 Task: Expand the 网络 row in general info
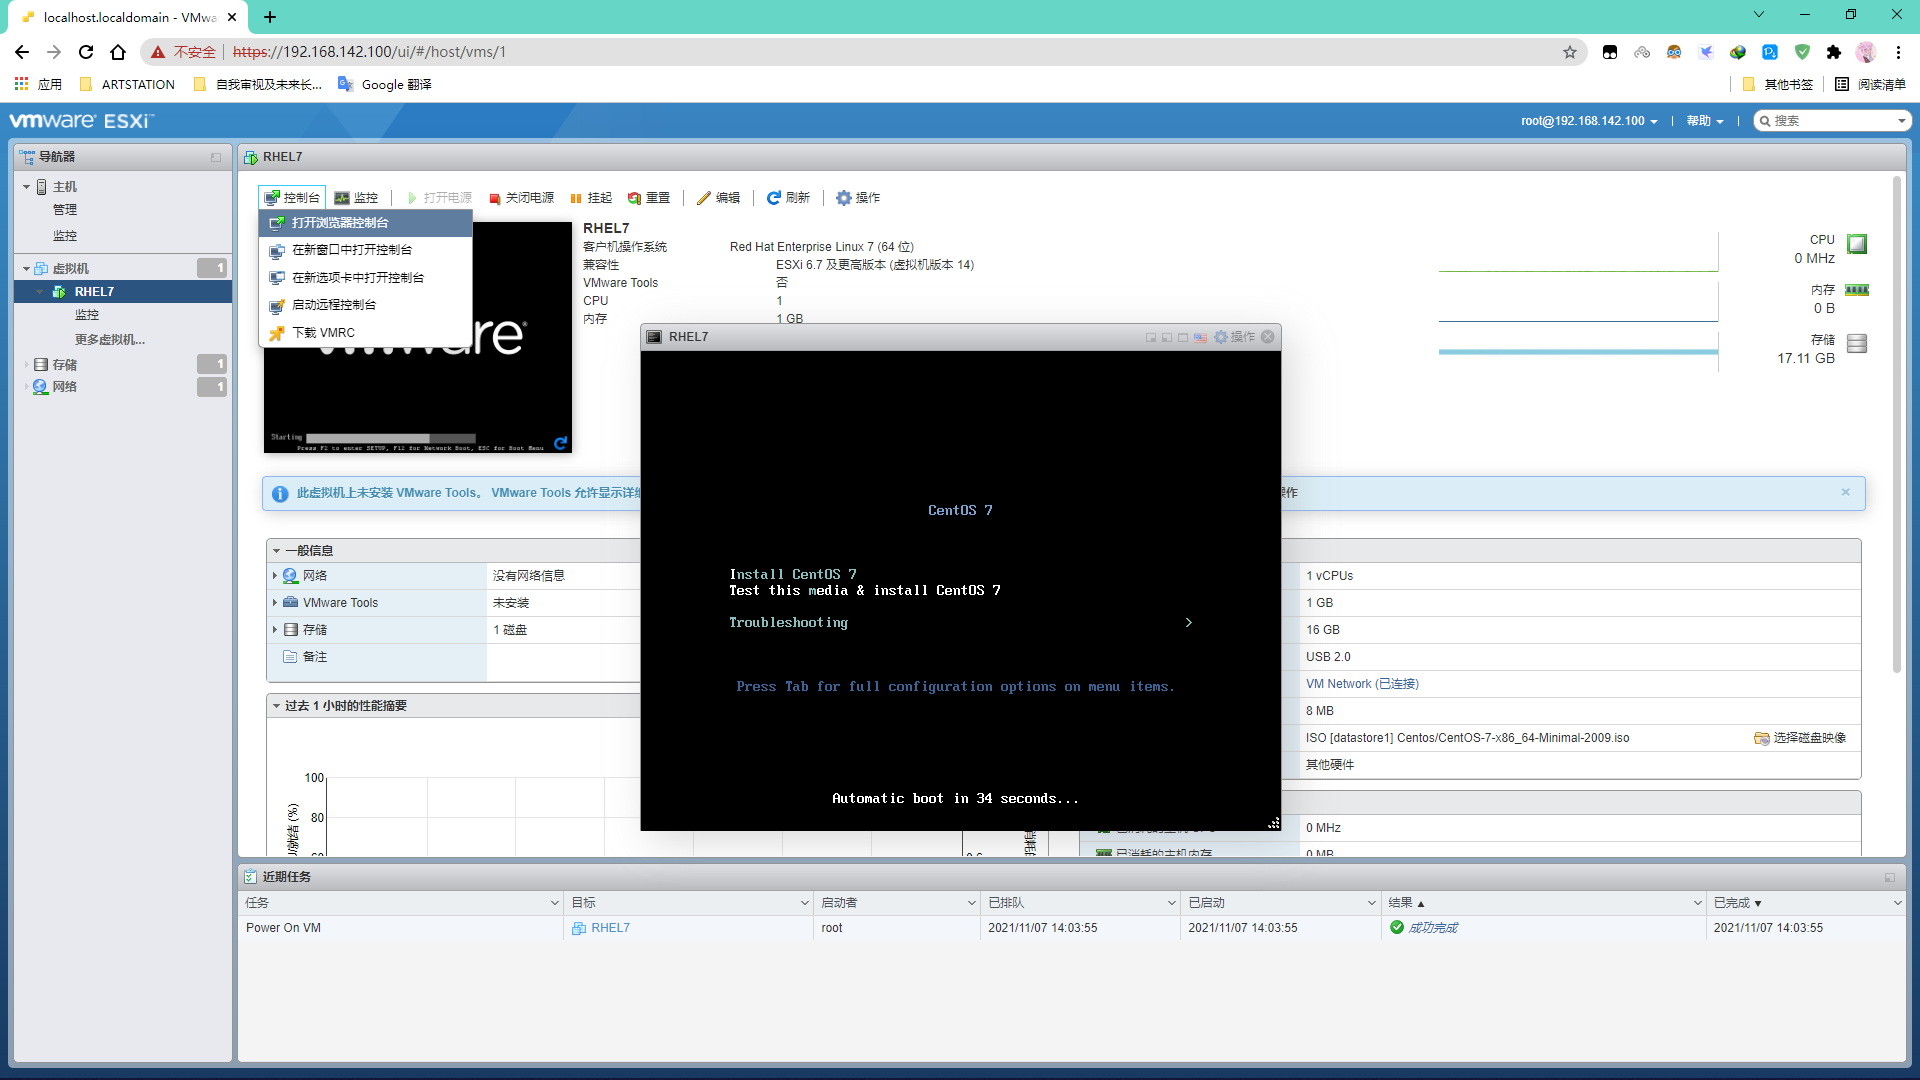click(x=275, y=576)
